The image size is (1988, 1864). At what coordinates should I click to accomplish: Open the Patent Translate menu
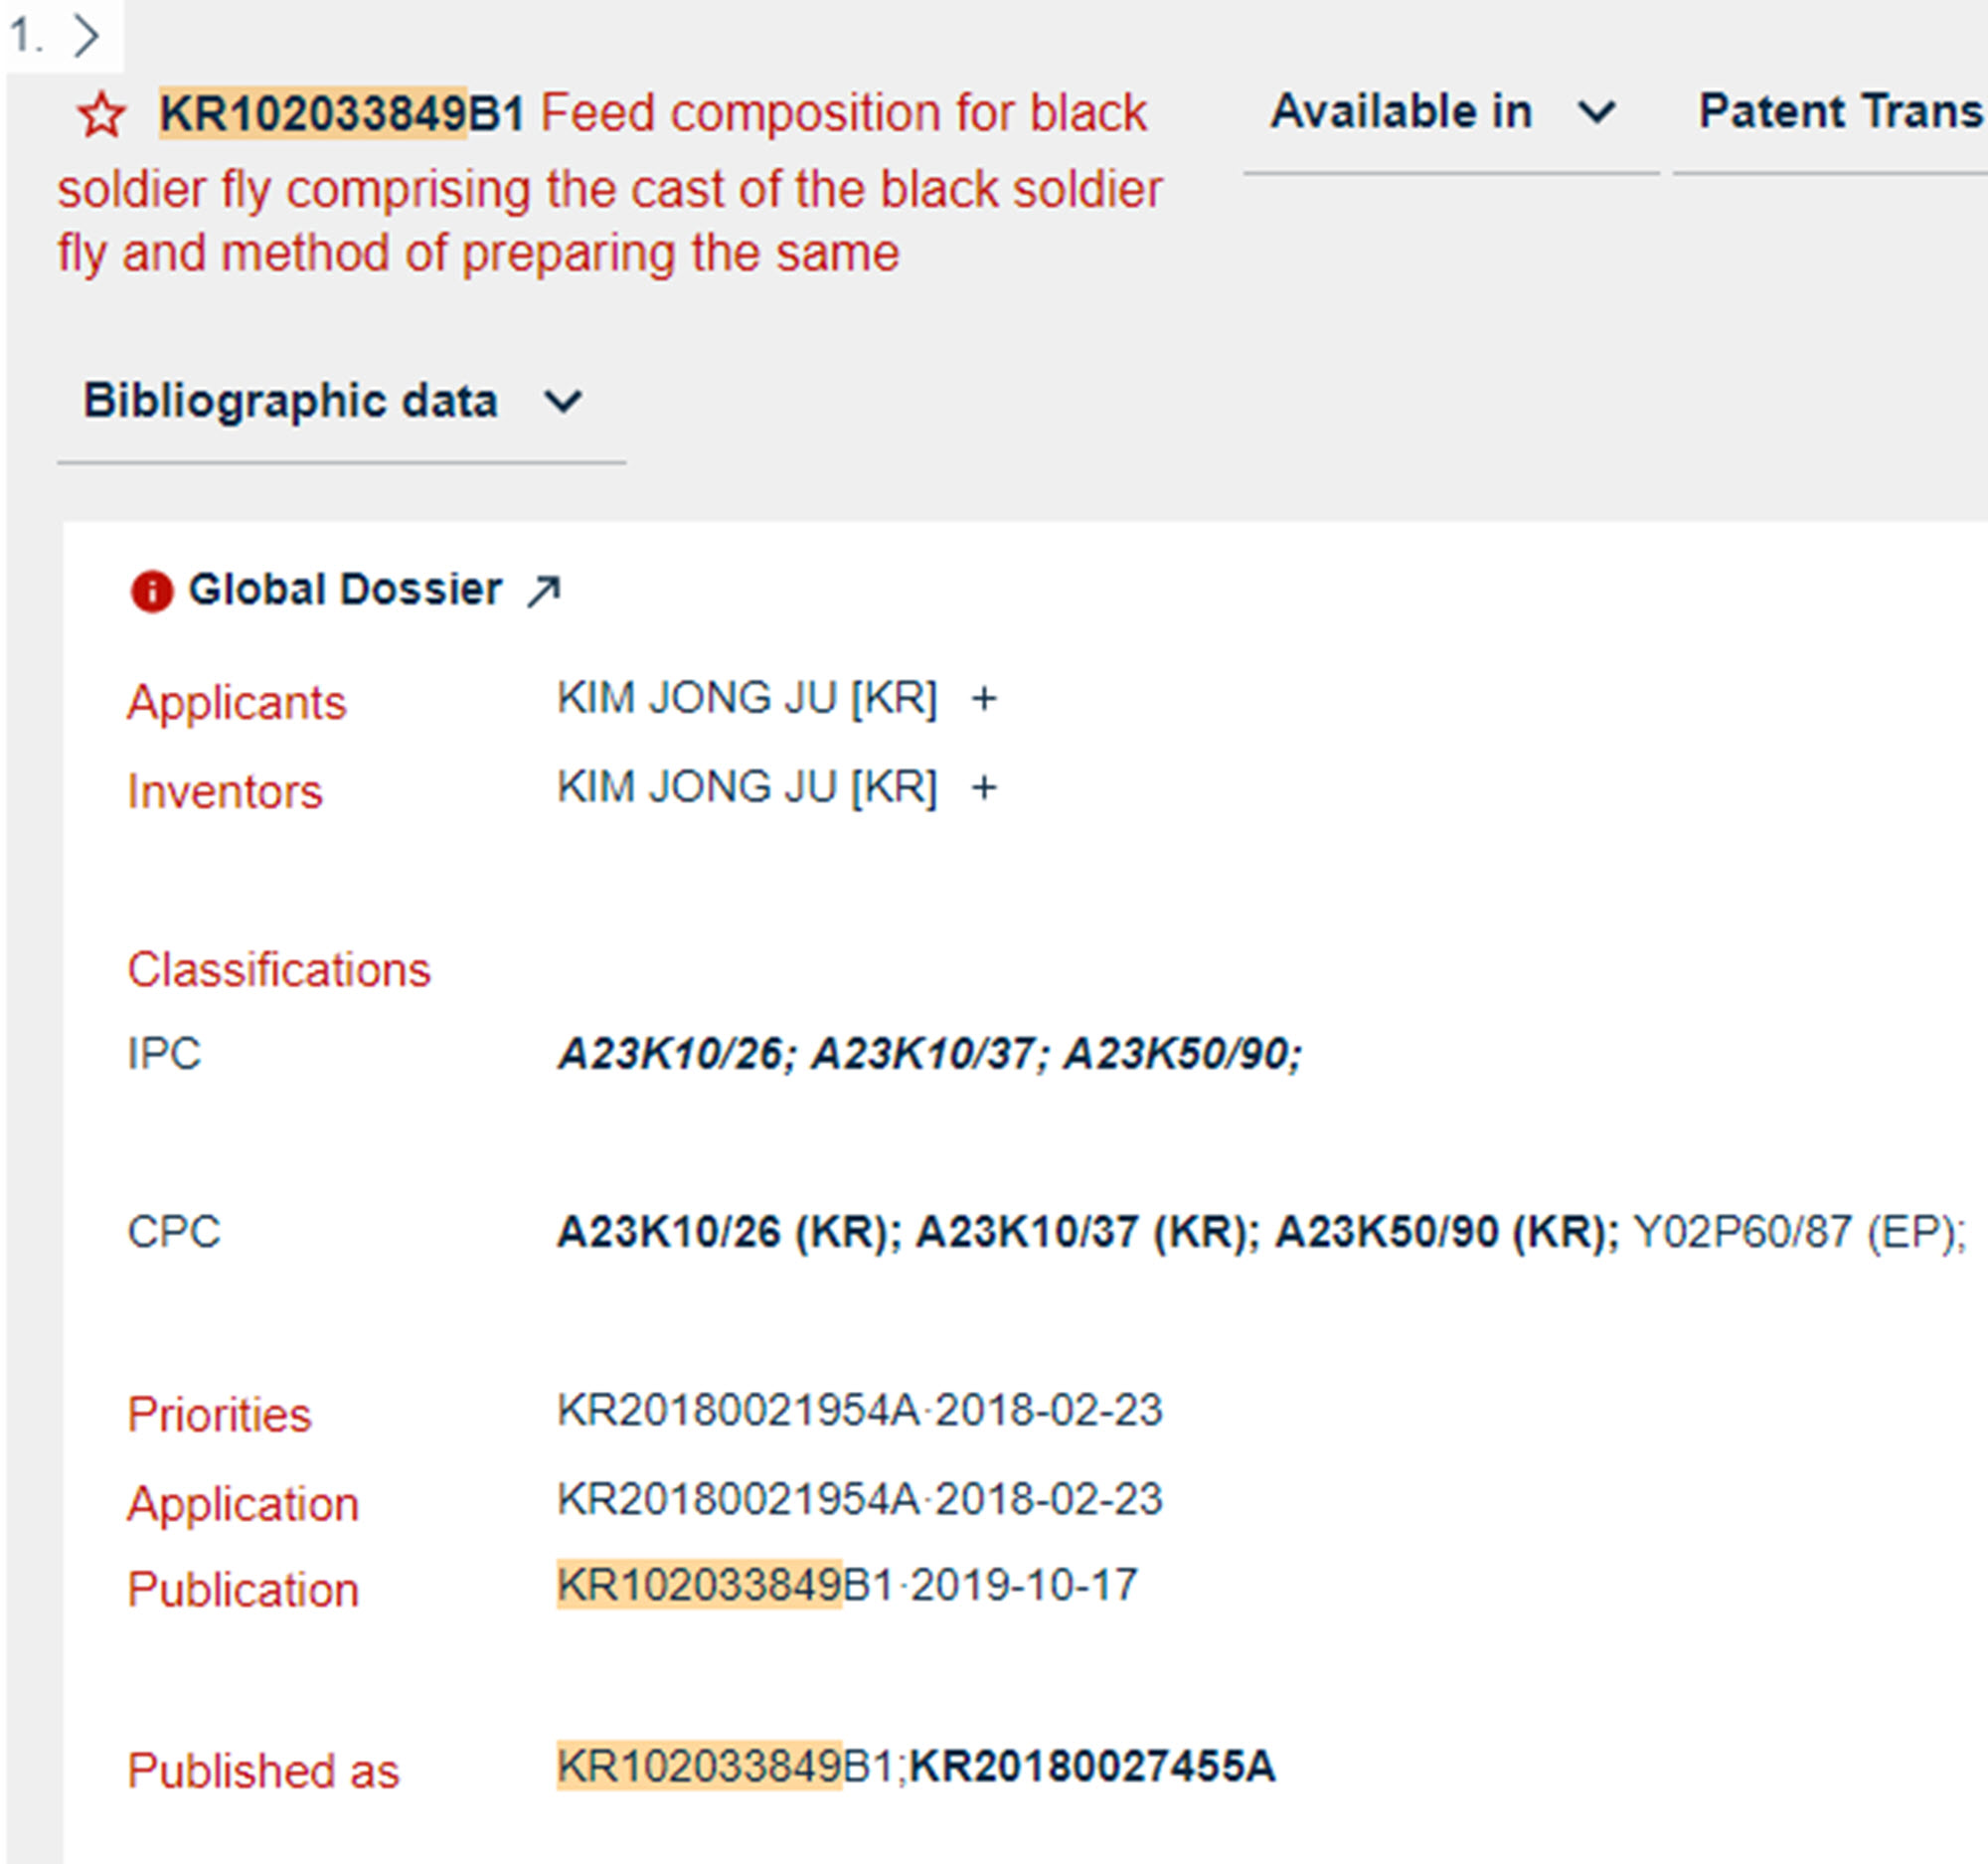(1840, 111)
